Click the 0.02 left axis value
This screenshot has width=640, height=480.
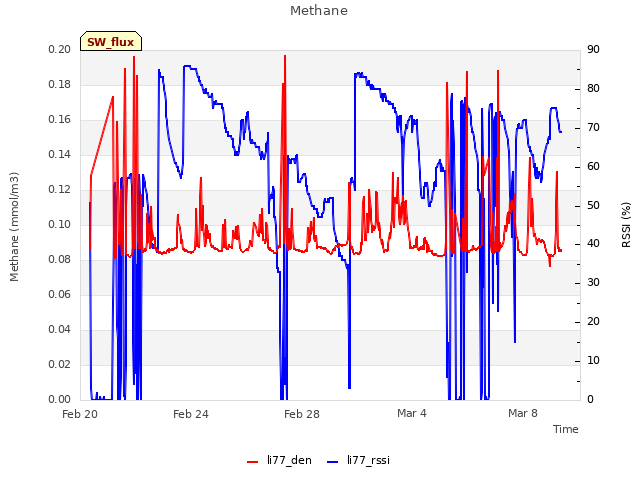pyautogui.click(x=60, y=364)
